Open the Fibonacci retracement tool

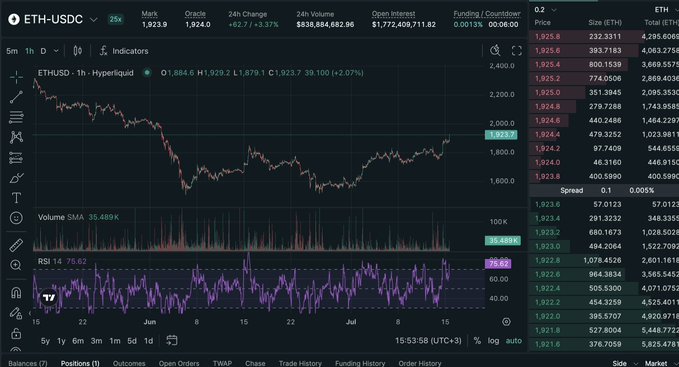pos(16,117)
